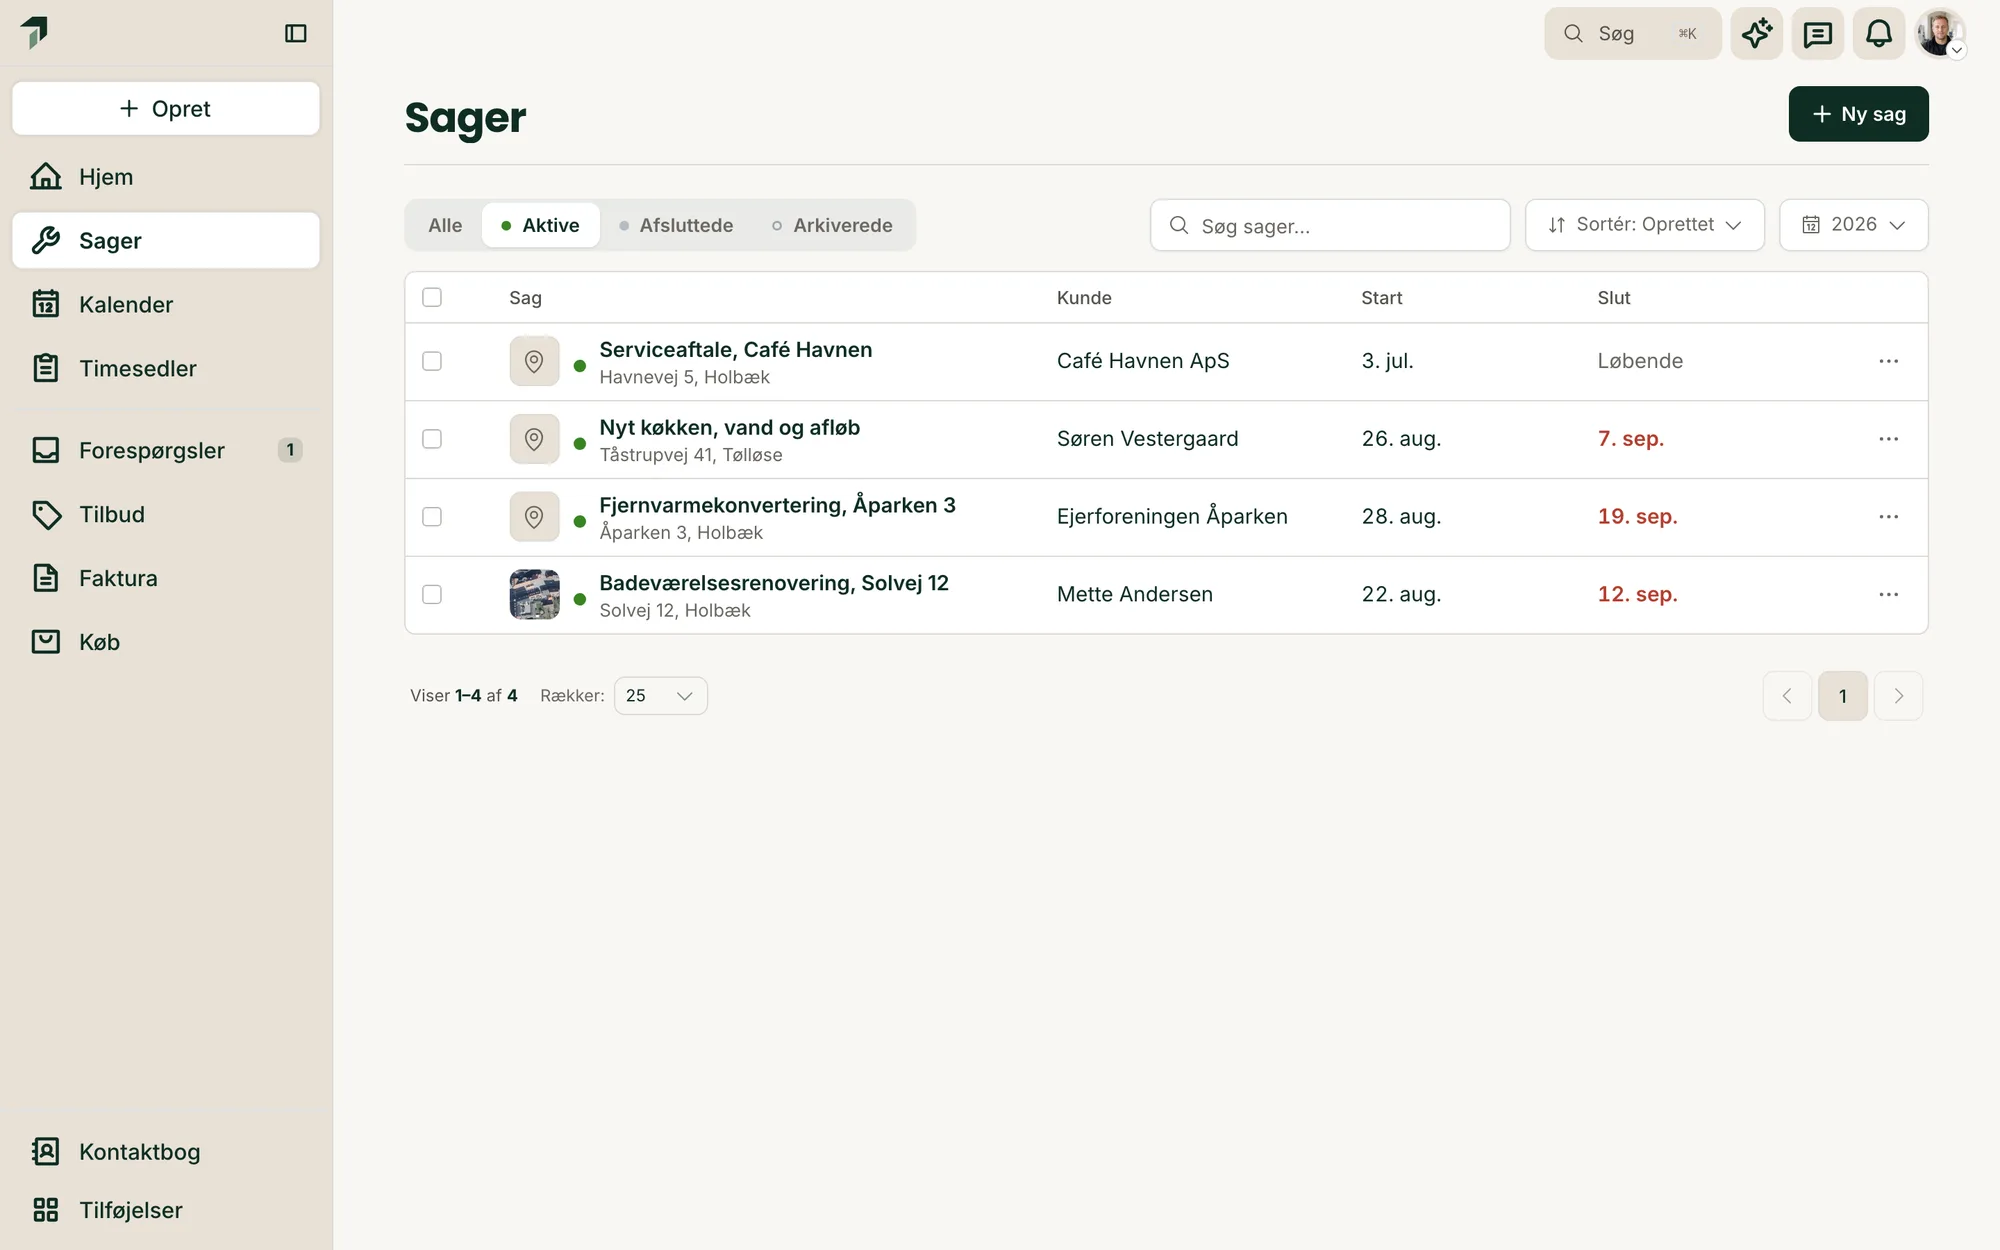Open Forespørgsler in the sidebar
Viewport: 2000px width, 1250px height.
166,451
